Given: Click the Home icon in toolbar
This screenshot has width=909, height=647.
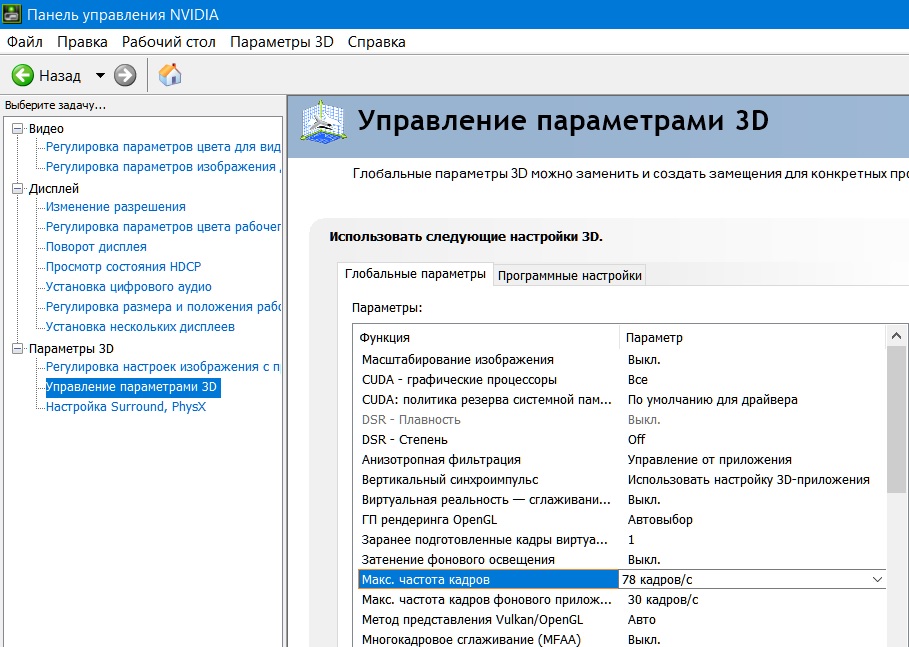Looking at the screenshot, I should 170,75.
